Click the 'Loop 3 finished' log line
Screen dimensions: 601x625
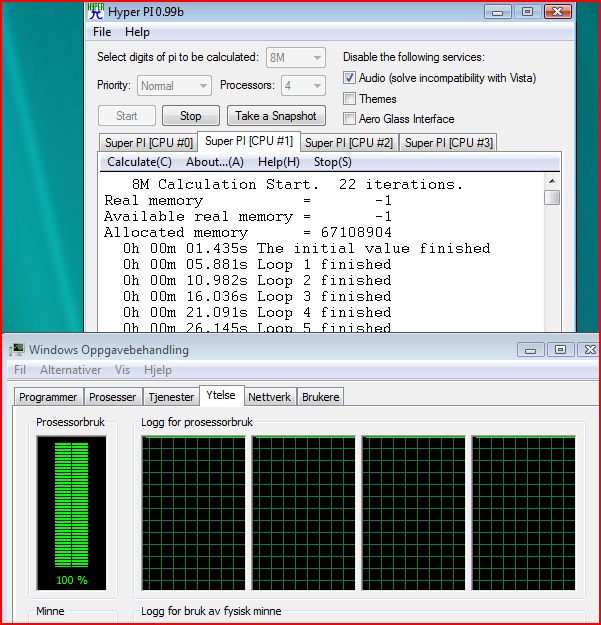tap(257, 296)
